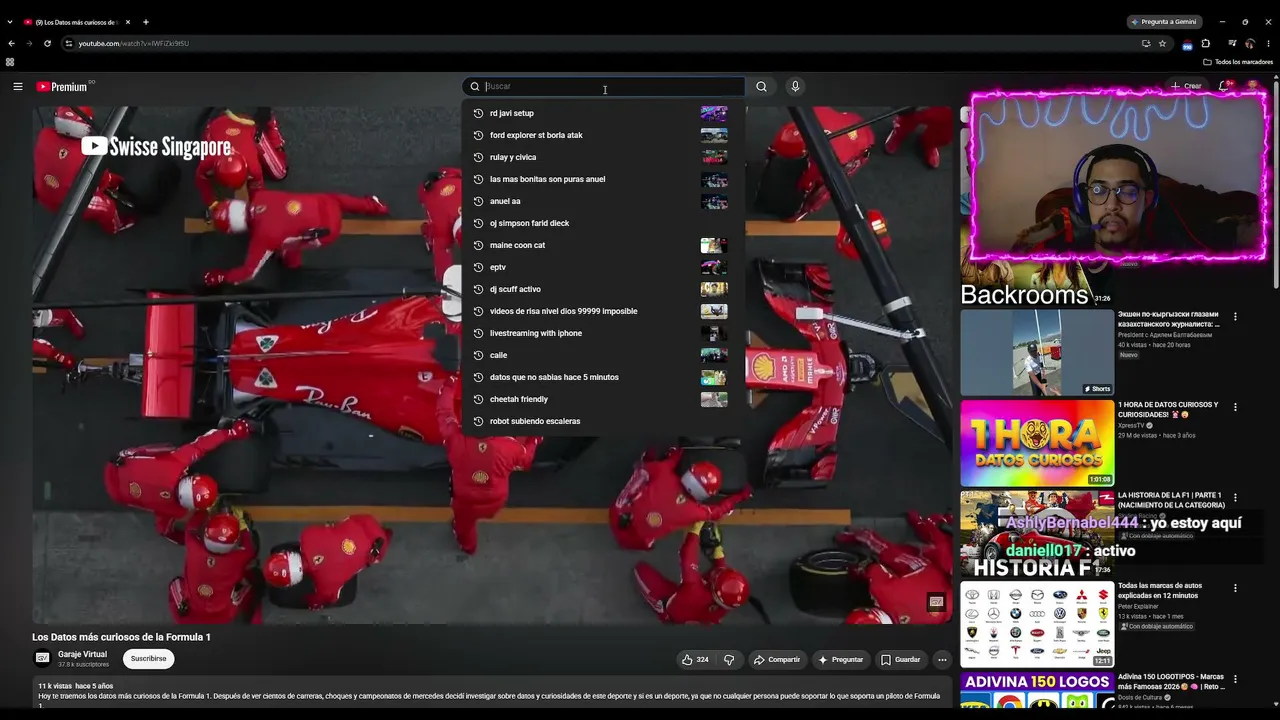This screenshot has width=1280, height=720.
Task: Choose 'robot subiendo escaleras' suggestion
Action: pyautogui.click(x=603, y=421)
